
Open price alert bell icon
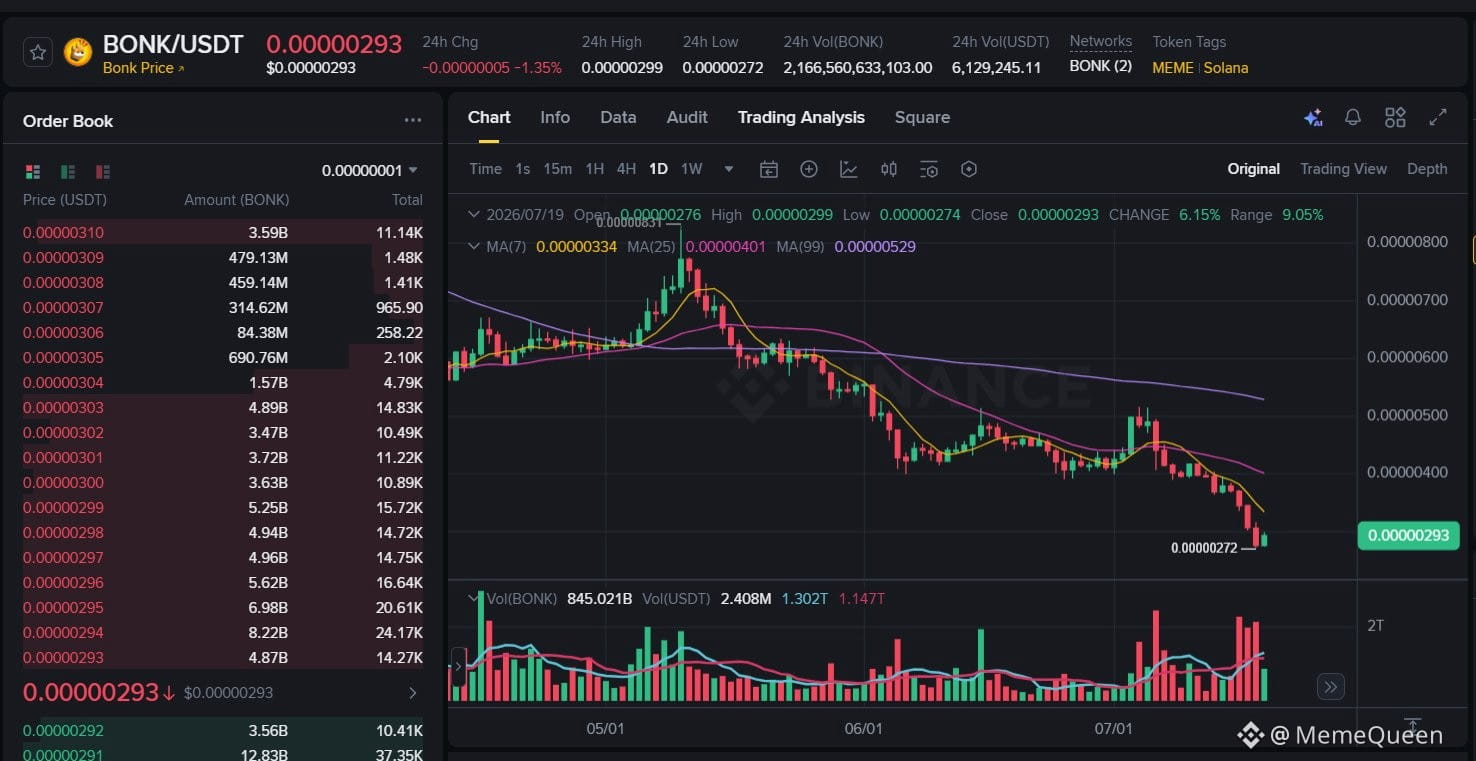(x=1353, y=118)
